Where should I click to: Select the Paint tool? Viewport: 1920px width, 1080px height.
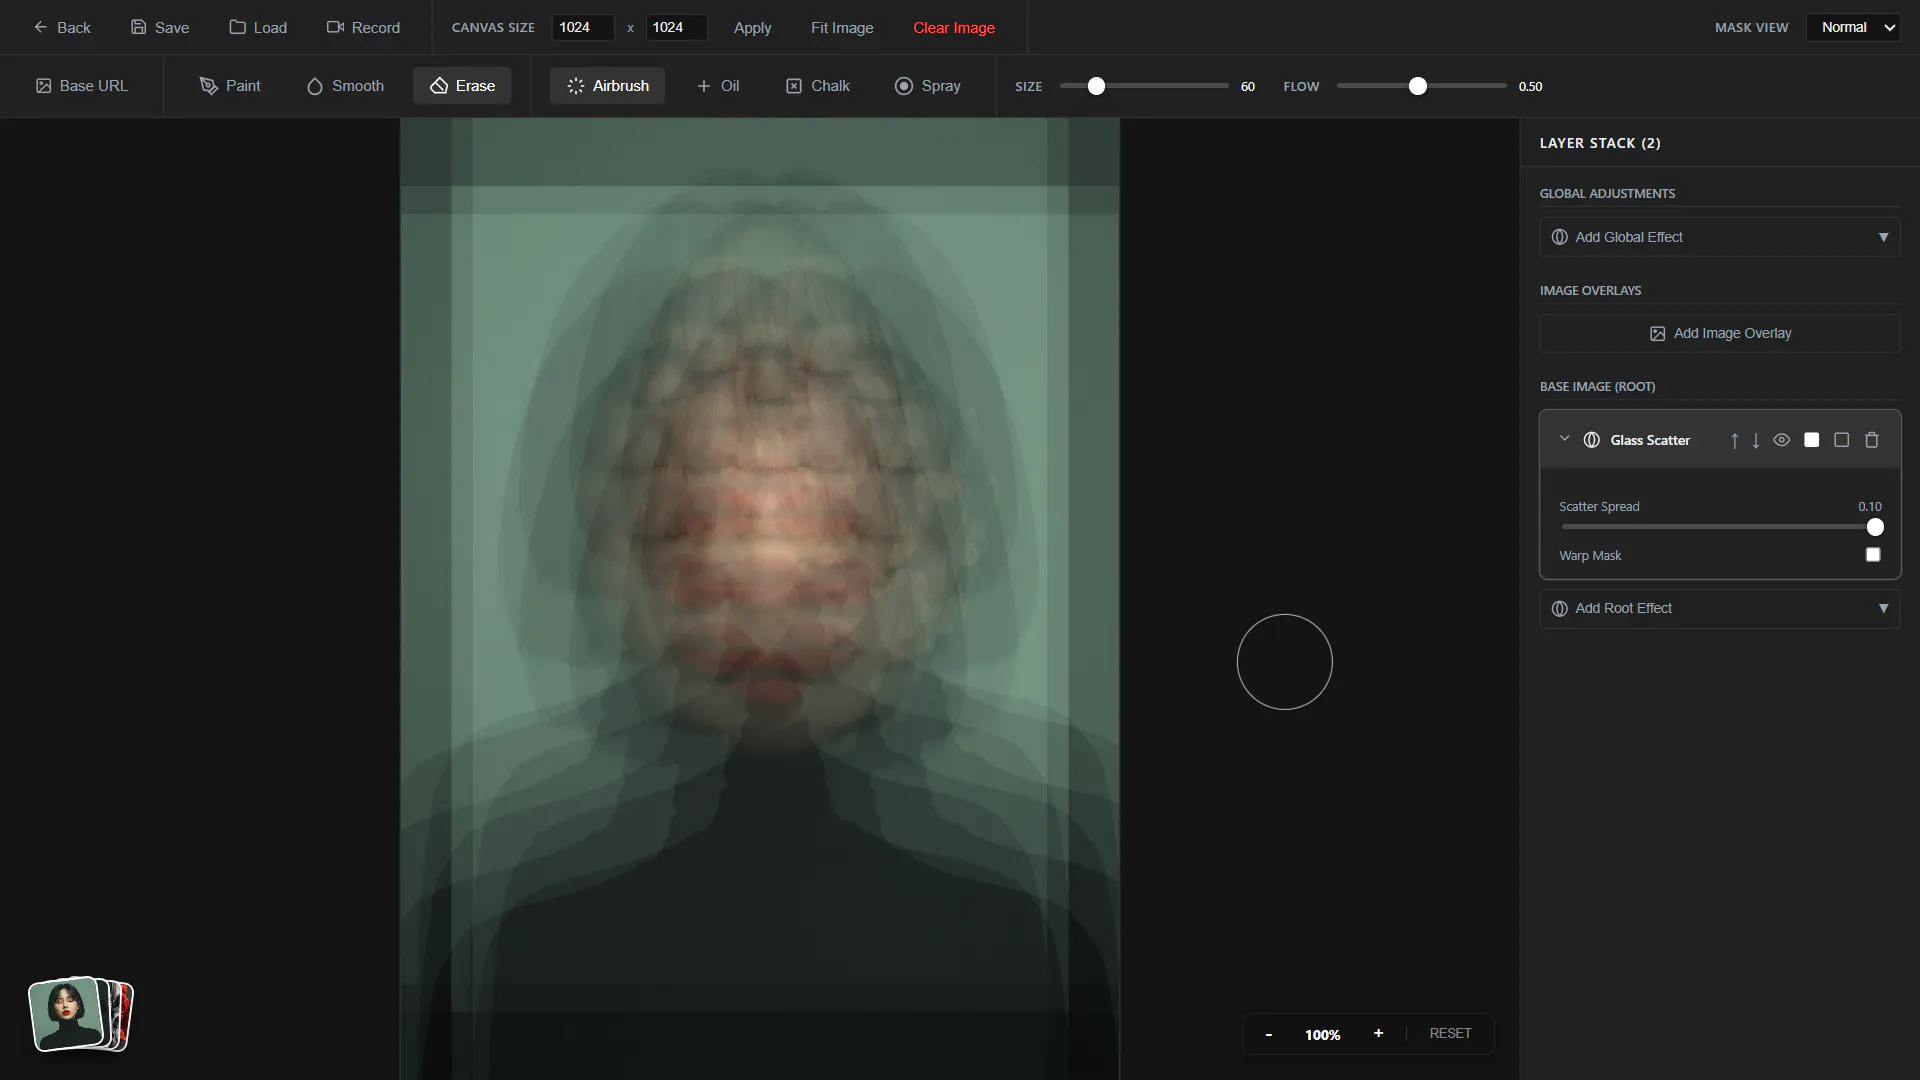click(230, 86)
